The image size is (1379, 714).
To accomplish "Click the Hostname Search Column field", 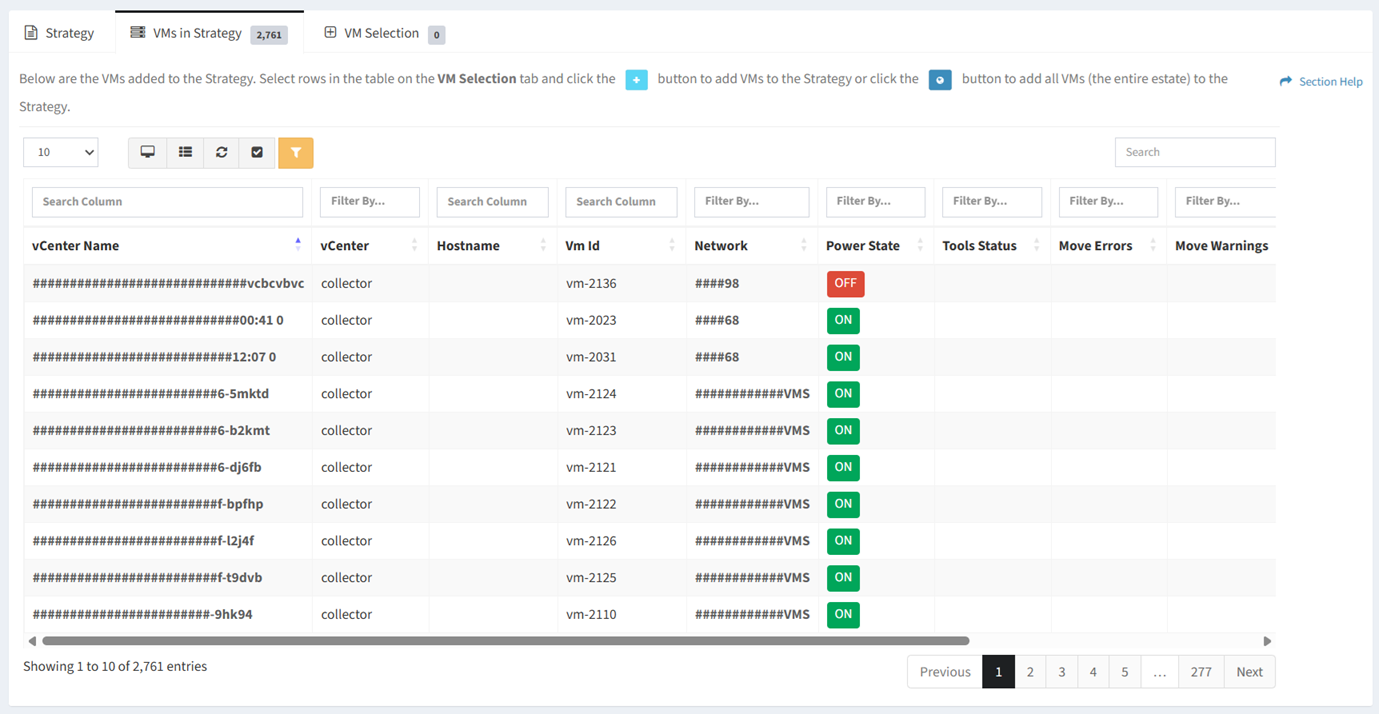I will point(493,201).
